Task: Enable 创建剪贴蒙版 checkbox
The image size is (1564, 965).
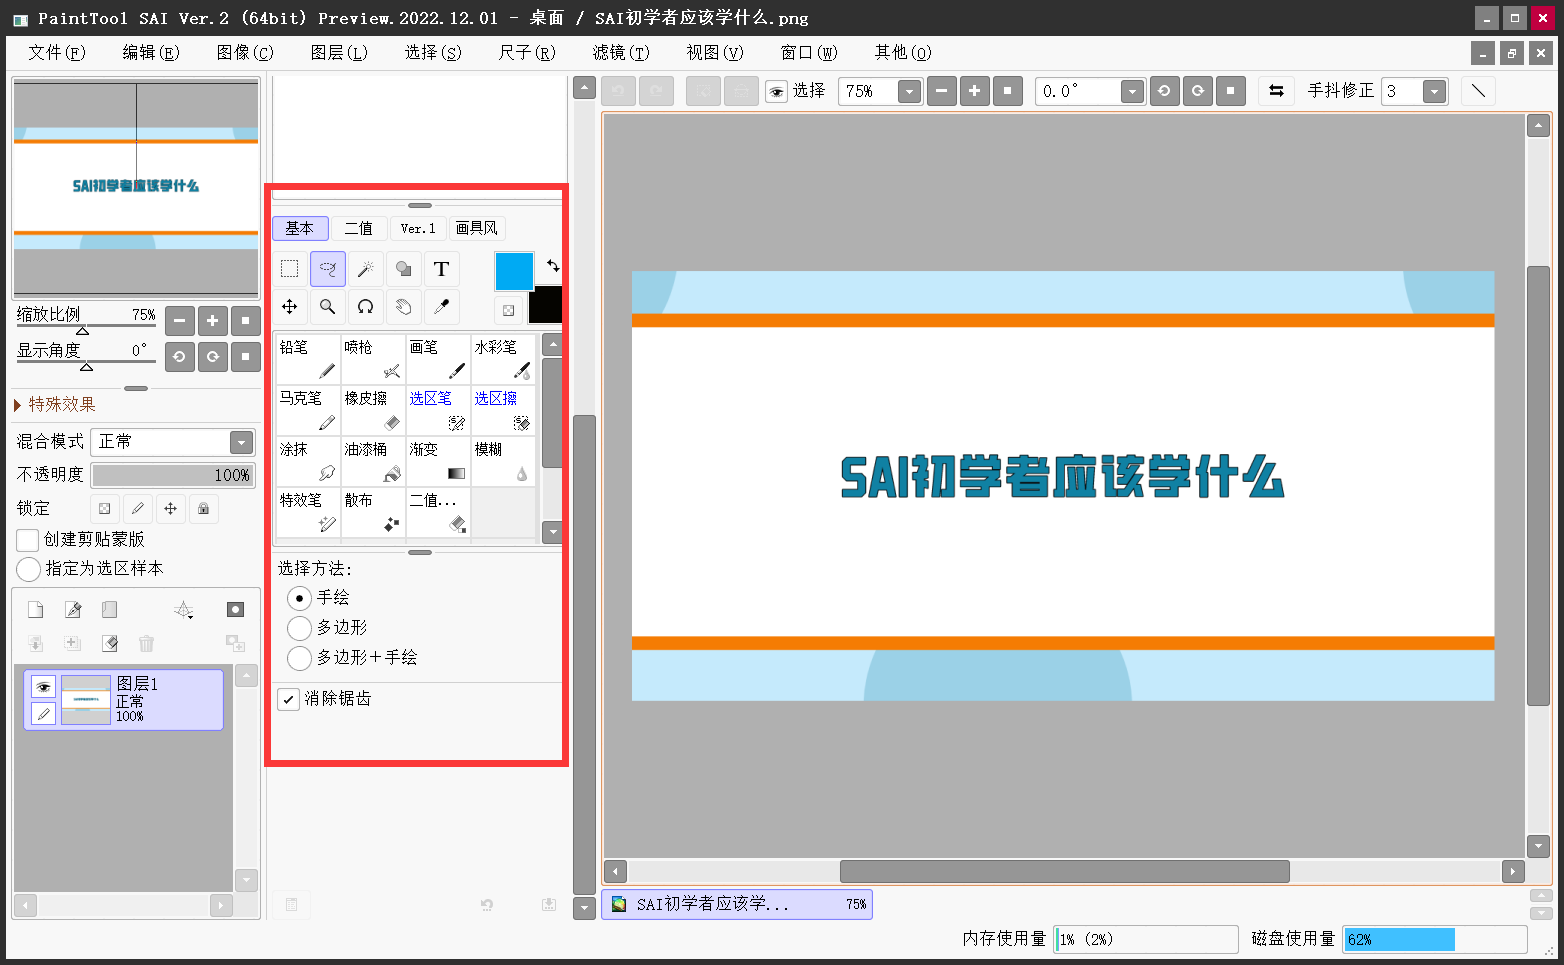Action: 28,540
